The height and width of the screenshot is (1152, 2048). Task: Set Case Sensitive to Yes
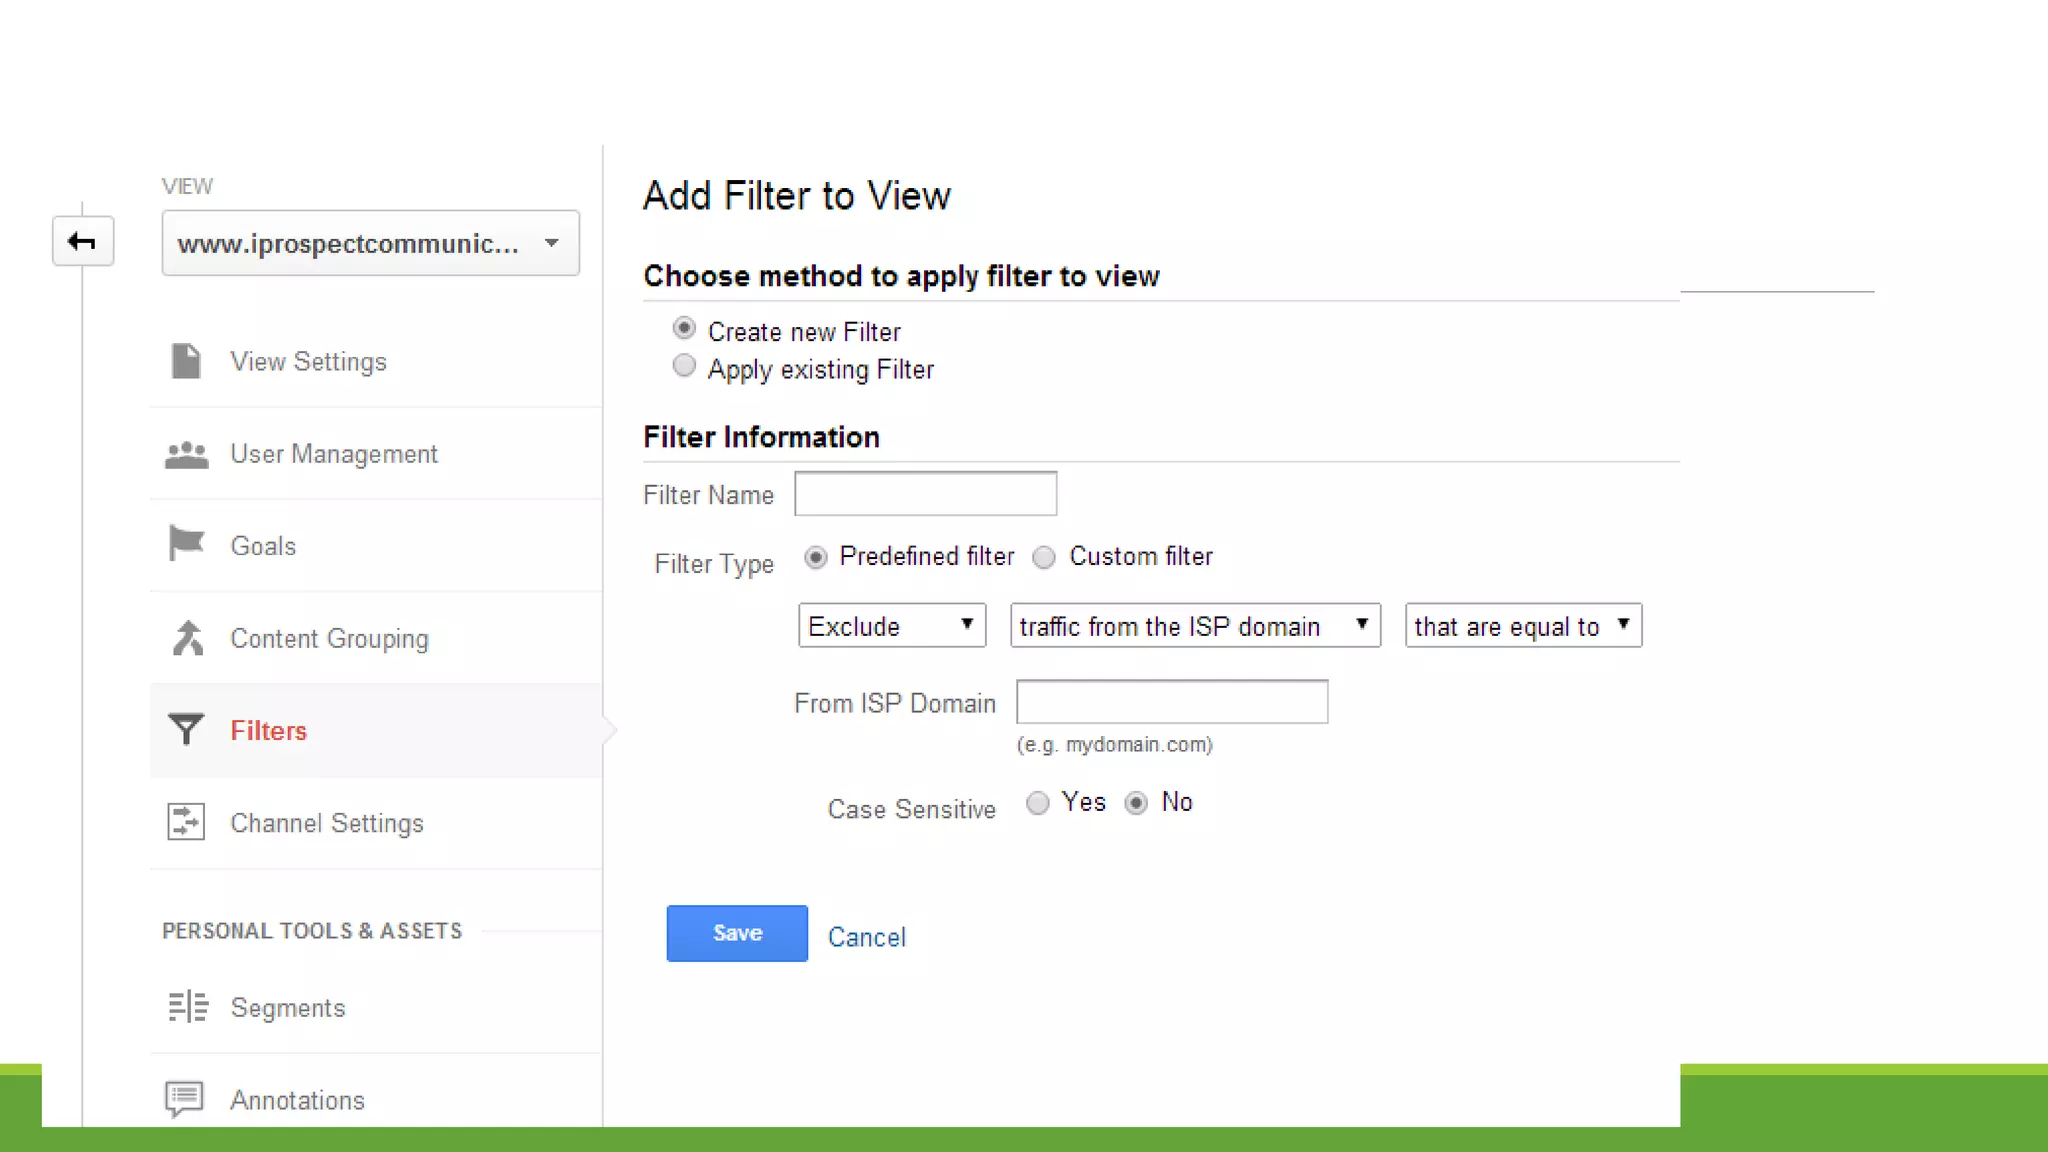pyautogui.click(x=1038, y=803)
